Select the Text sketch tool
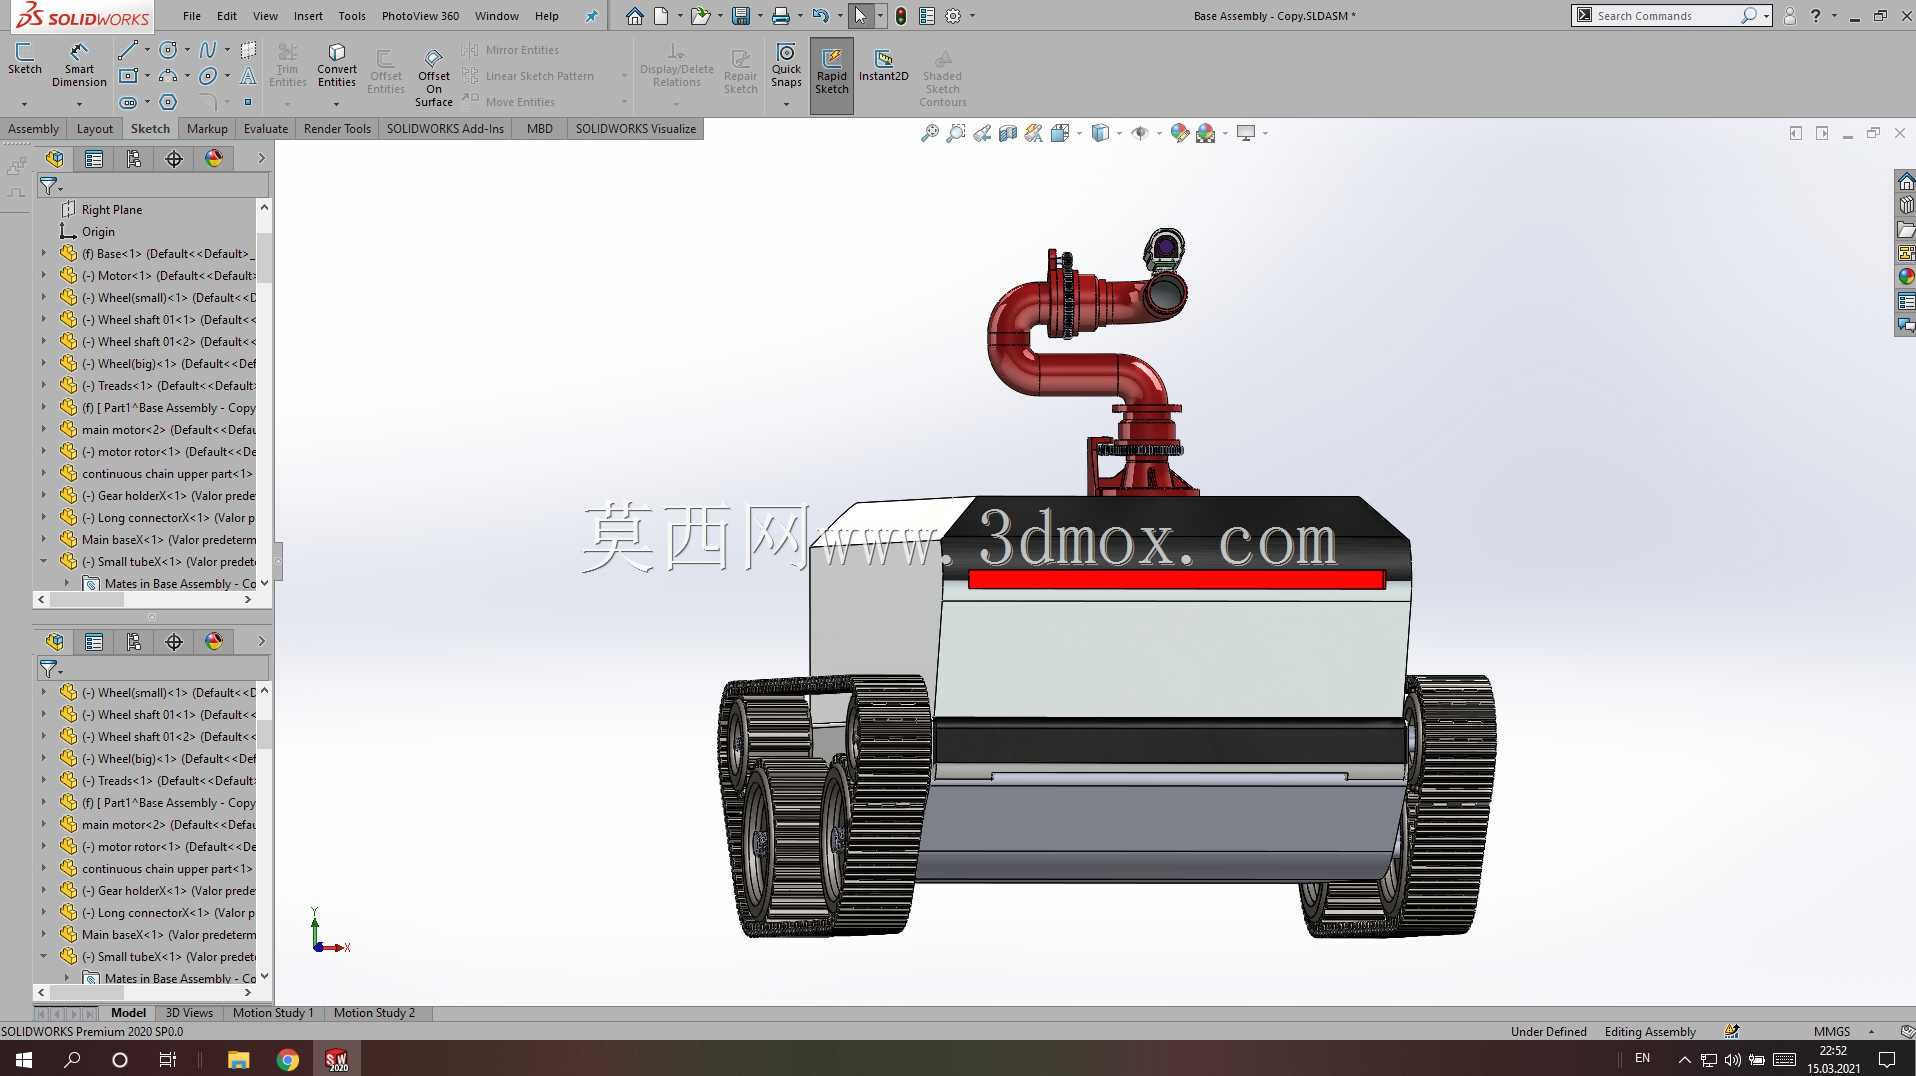Screen dimensions: 1916x1076 pyautogui.click(x=248, y=76)
